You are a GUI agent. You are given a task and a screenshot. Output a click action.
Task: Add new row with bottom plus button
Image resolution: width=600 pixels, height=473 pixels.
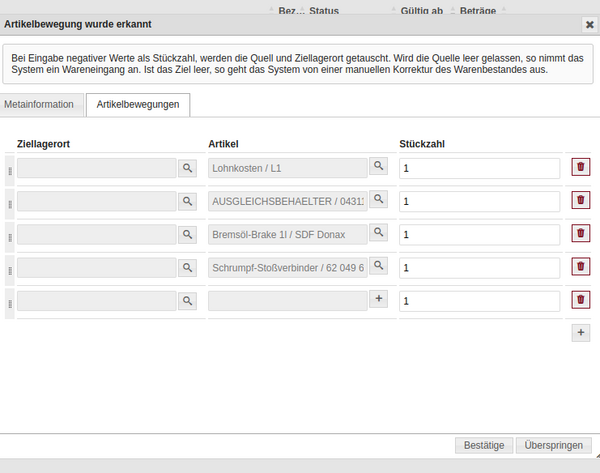click(x=580, y=333)
